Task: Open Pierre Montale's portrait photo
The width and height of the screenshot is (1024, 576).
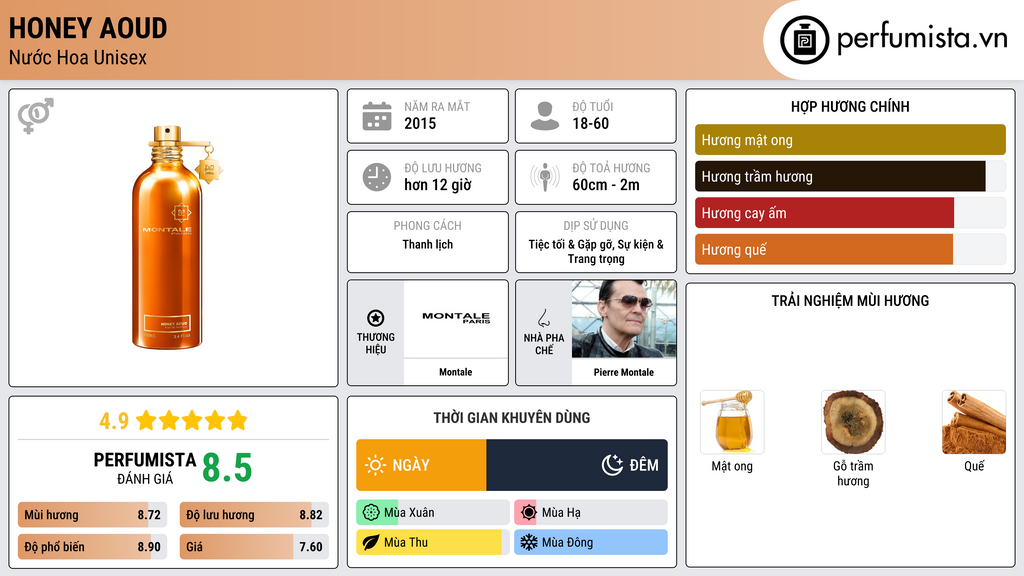Action: [x=624, y=319]
